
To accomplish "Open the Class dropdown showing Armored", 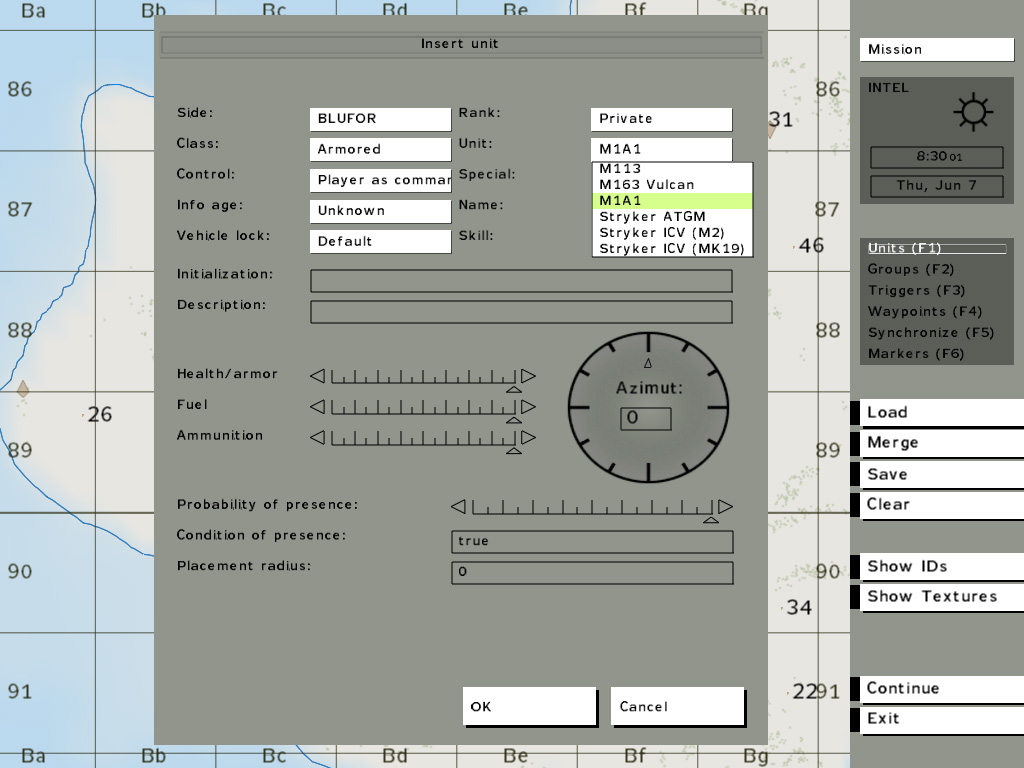I will pyautogui.click(x=380, y=150).
